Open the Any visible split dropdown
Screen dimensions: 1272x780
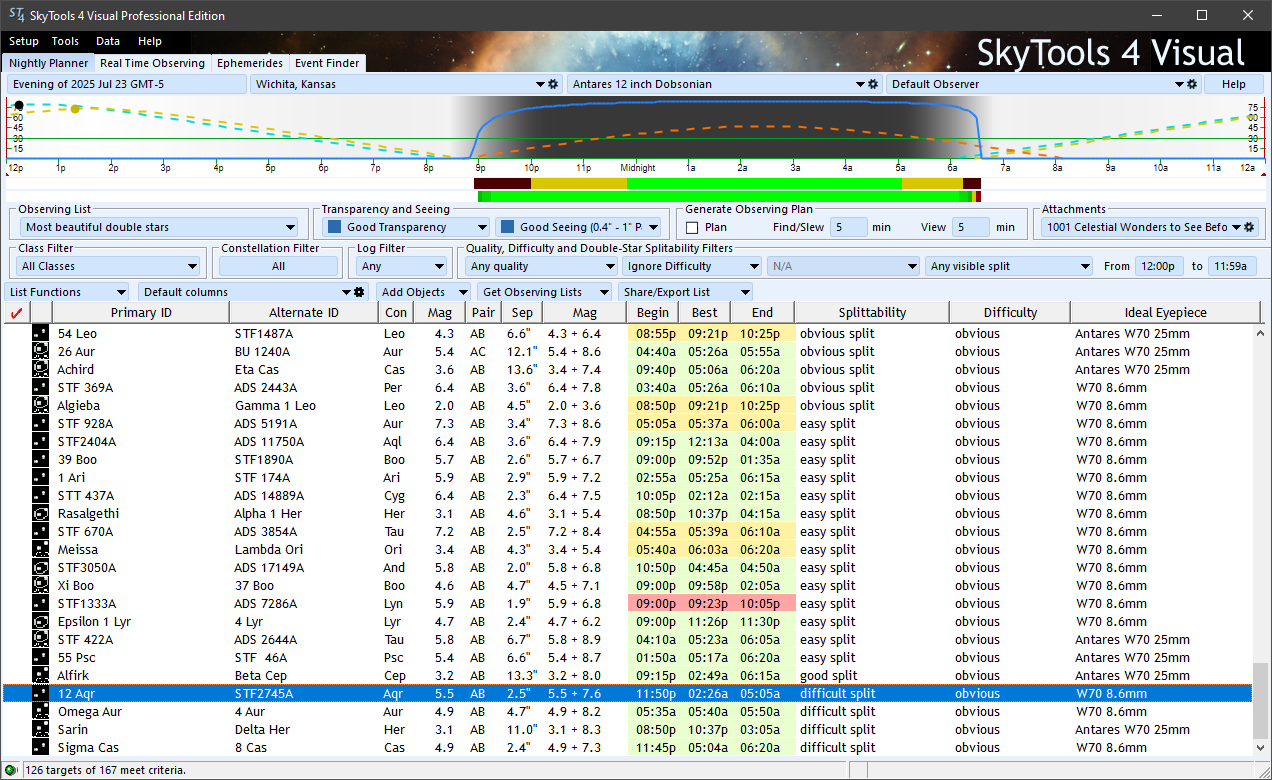[1010, 267]
